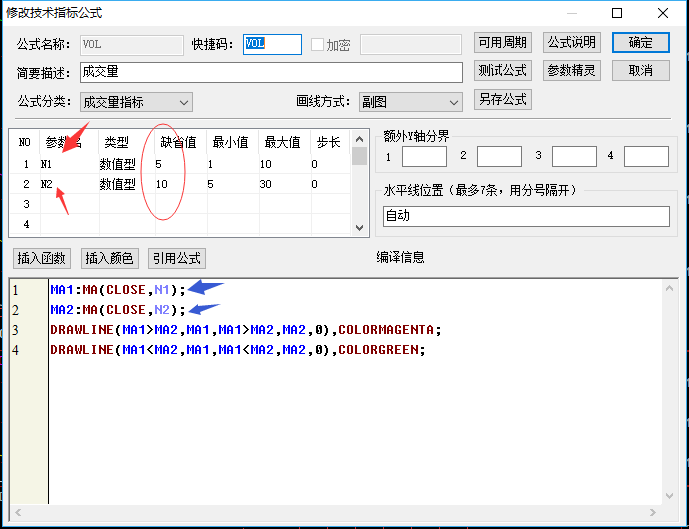Click code editor scroll up arrow
This screenshot has height=529, width=689.
(669, 289)
